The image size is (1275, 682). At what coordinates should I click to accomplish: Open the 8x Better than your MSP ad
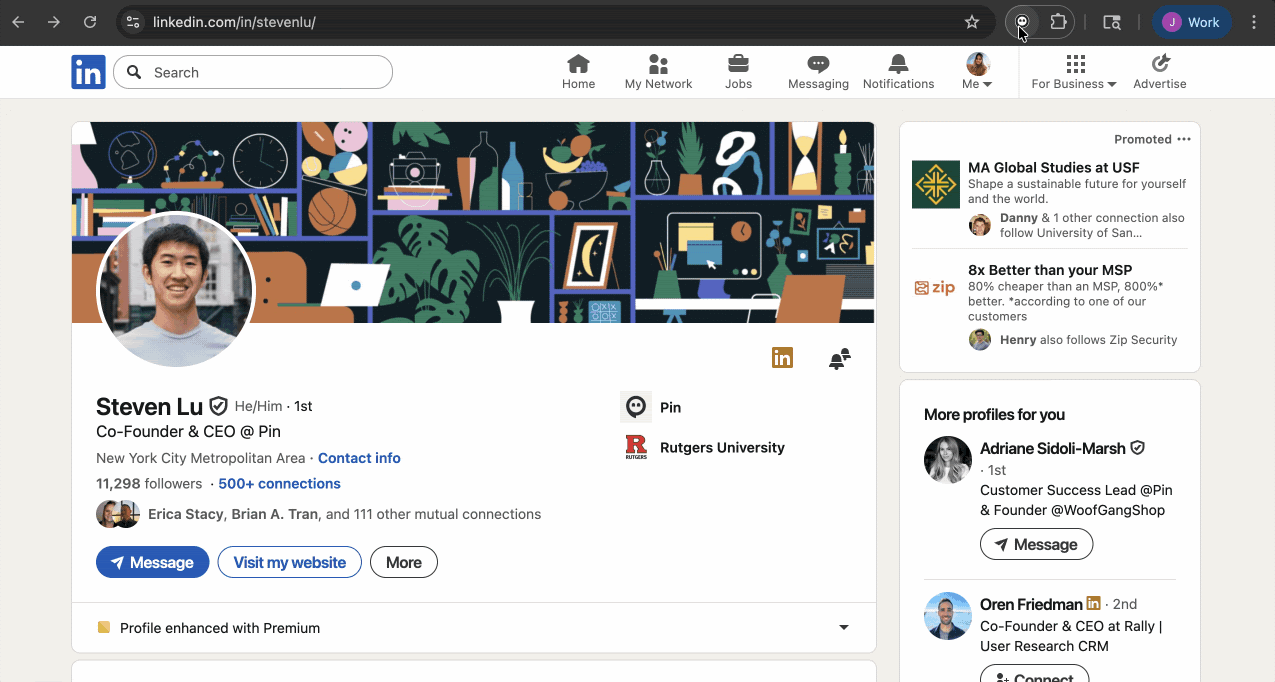(x=1050, y=270)
